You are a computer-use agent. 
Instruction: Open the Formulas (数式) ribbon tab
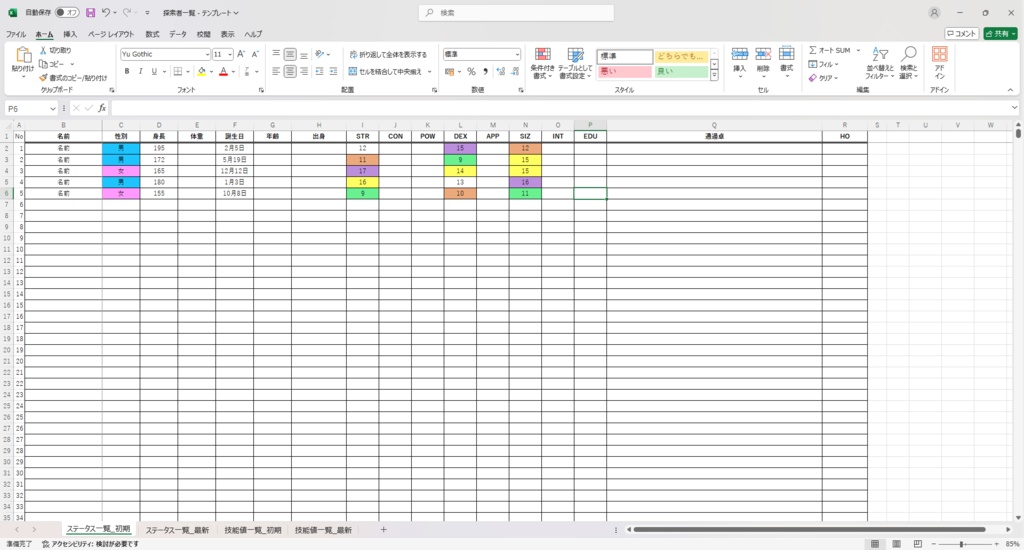tap(152, 34)
